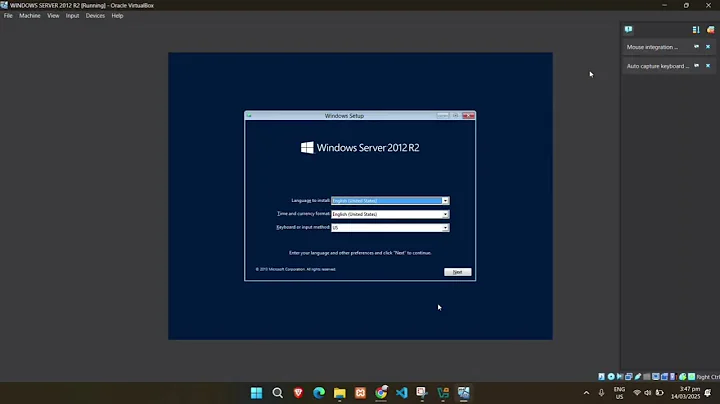Click the Next button in Windows Setup
720x404 pixels.
pos(457,272)
